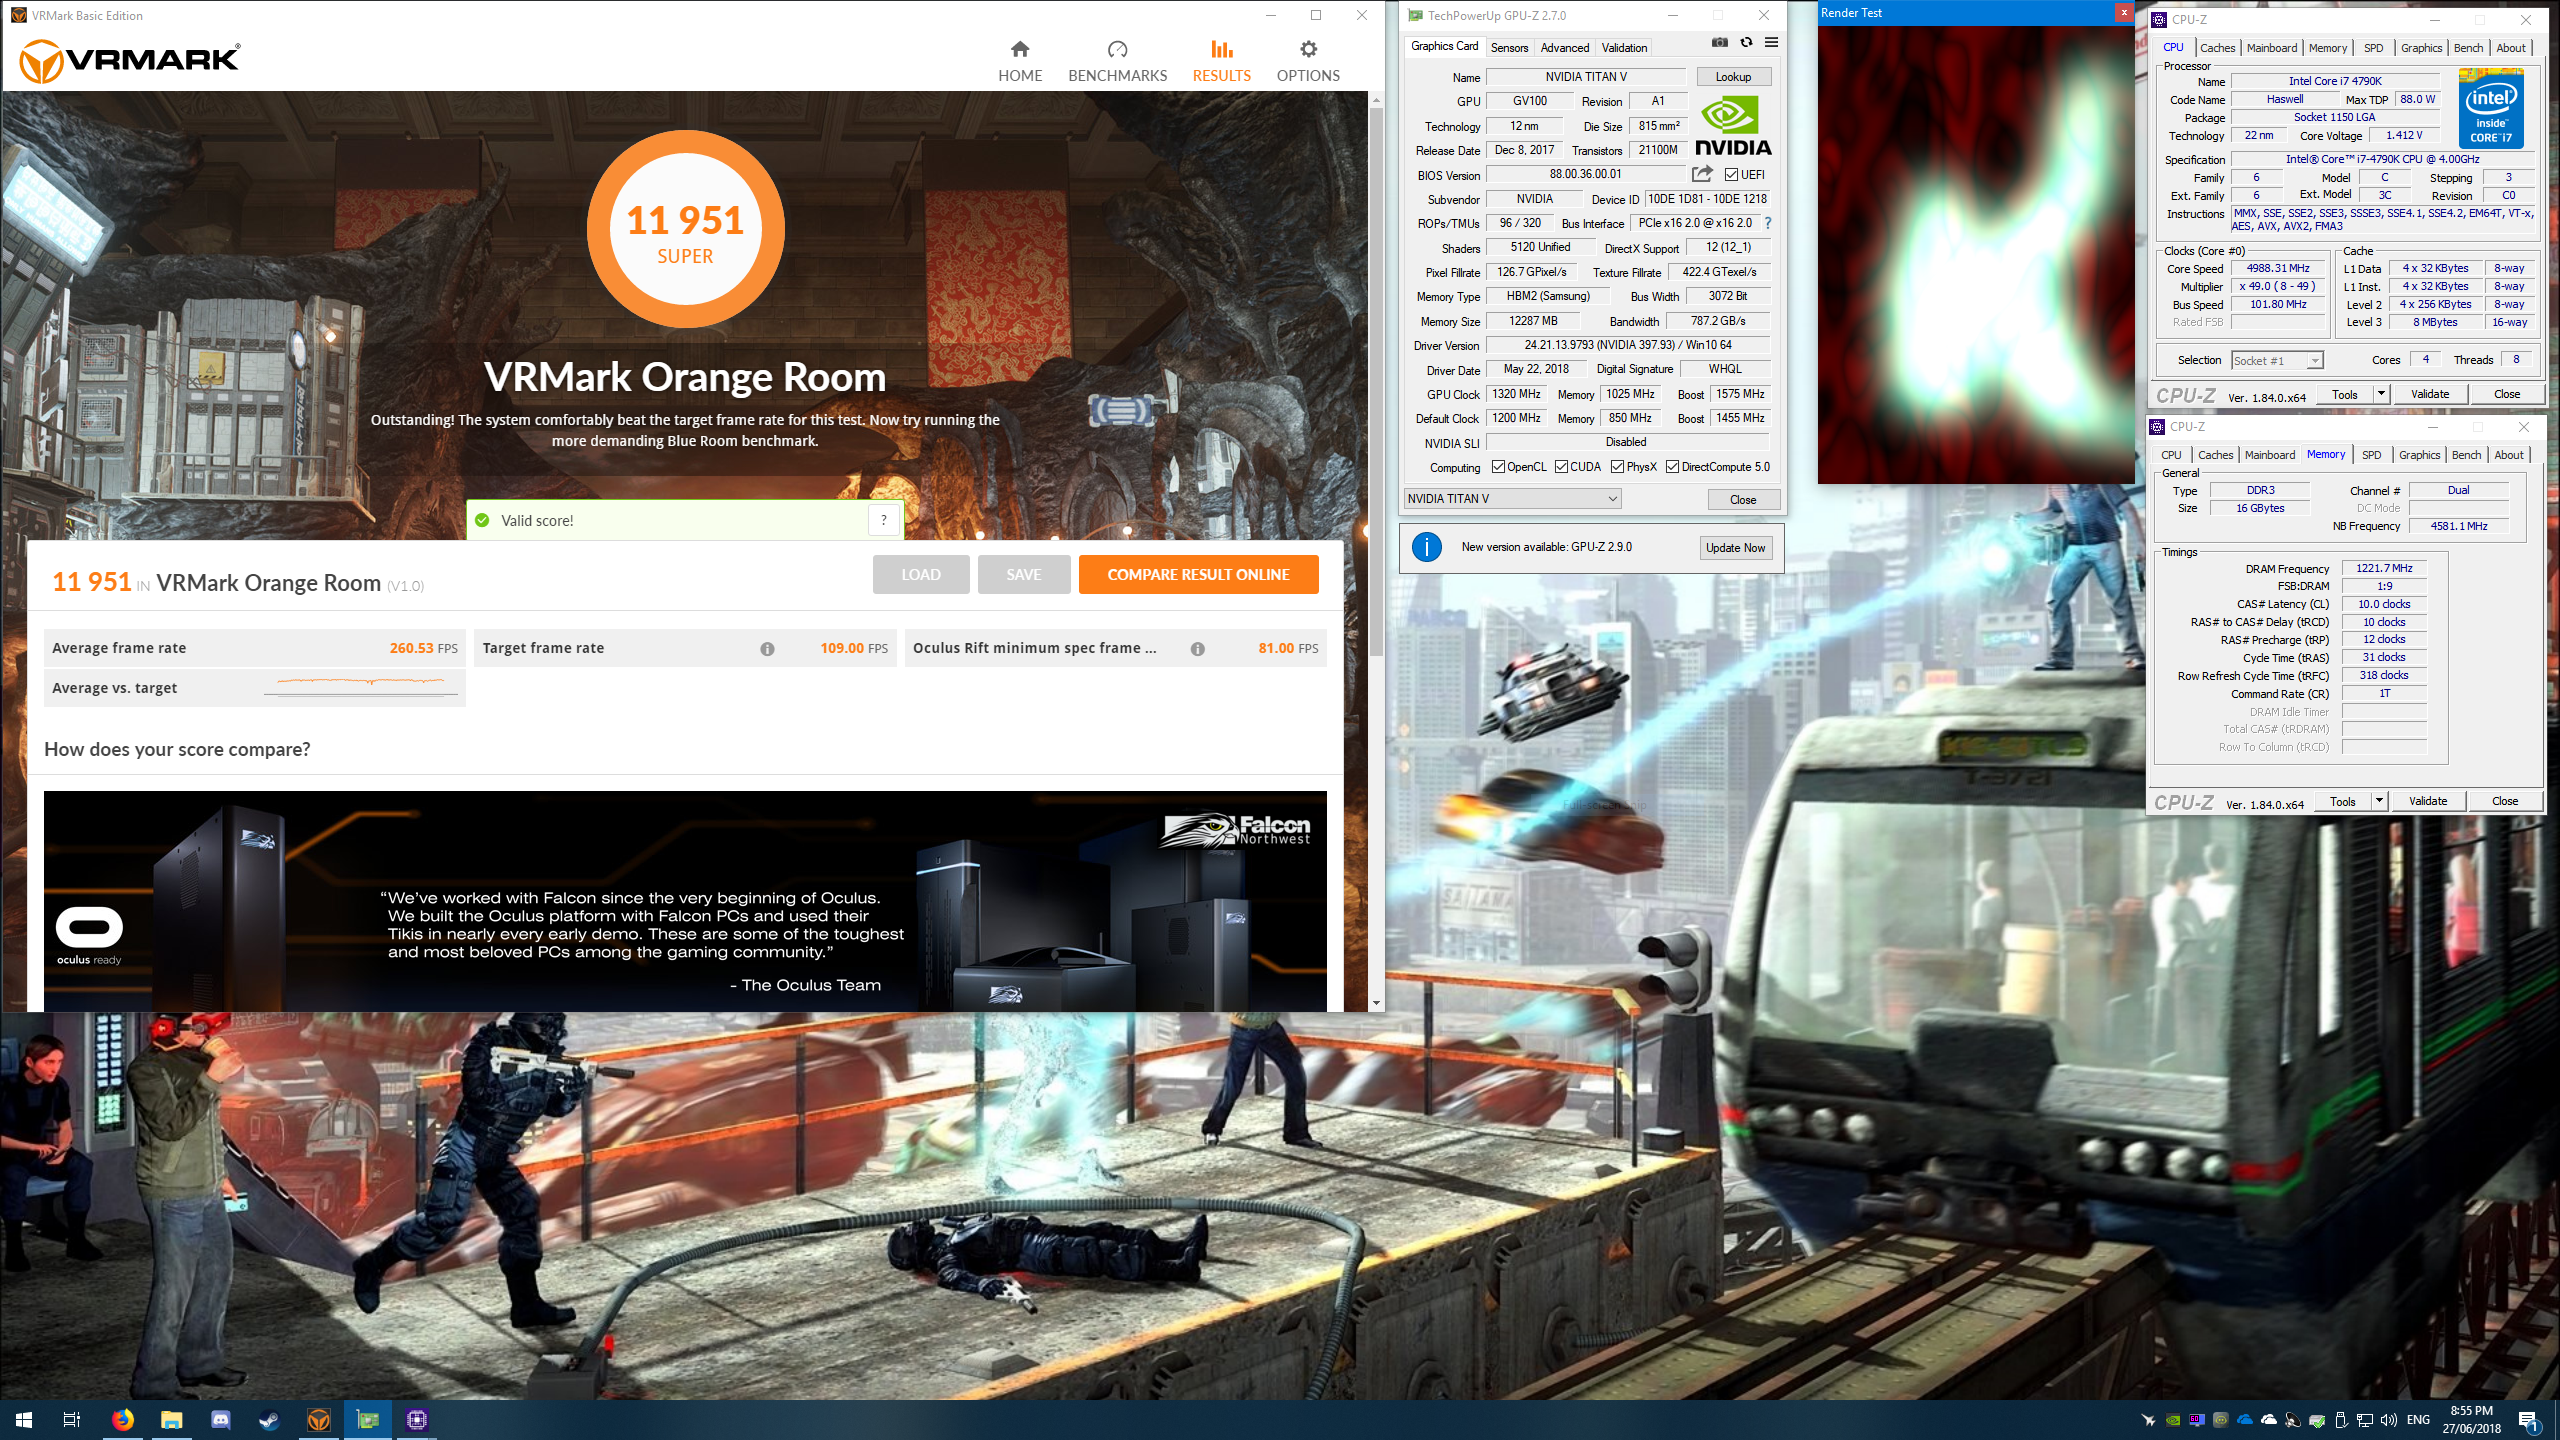The width and height of the screenshot is (2560, 1440).
Task: Click the Average vs. target graph
Action: tap(360, 686)
